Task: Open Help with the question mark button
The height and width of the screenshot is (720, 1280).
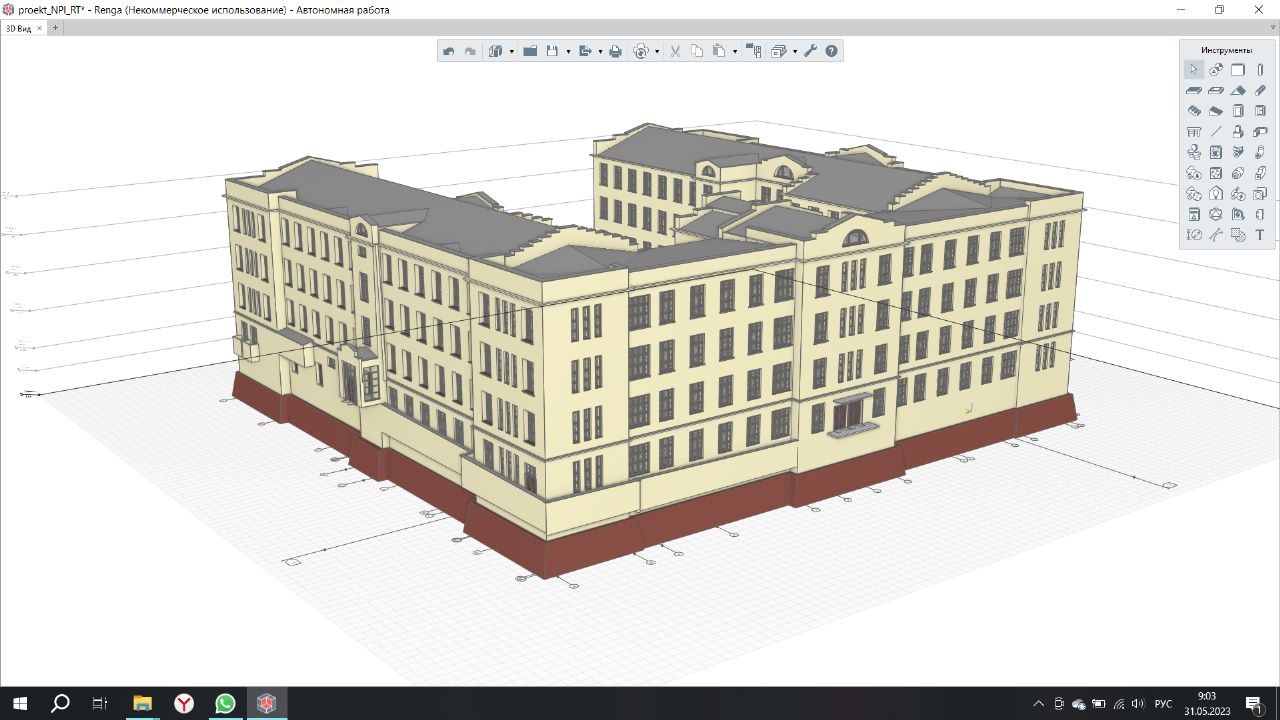Action: pyautogui.click(x=831, y=51)
